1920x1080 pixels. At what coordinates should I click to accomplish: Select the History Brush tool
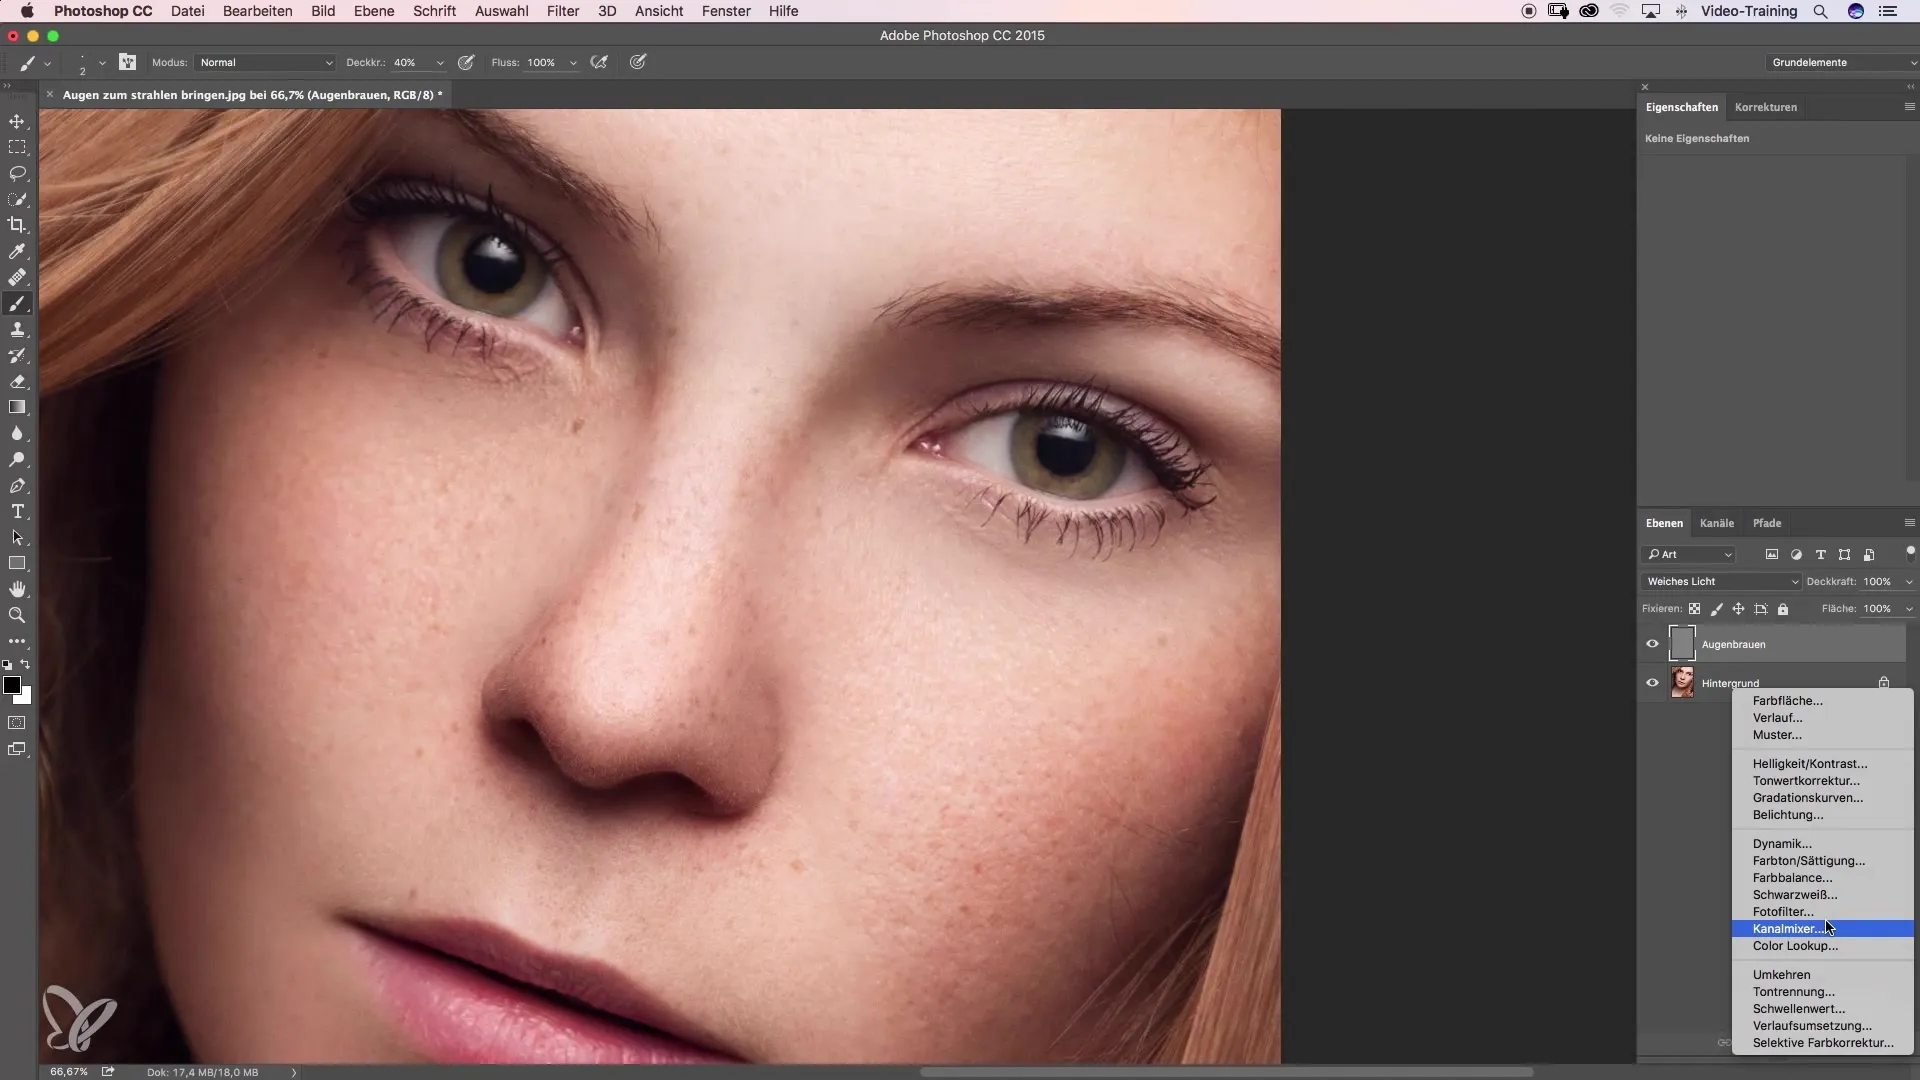tap(17, 356)
